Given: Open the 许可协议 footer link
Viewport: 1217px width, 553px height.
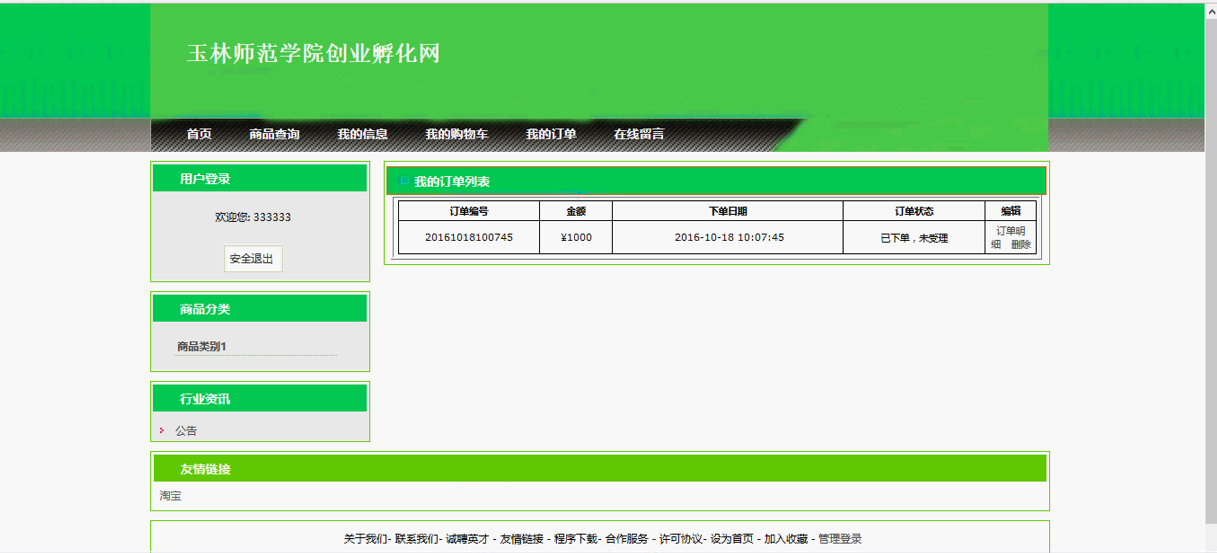Looking at the screenshot, I should [x=680, y=539].
